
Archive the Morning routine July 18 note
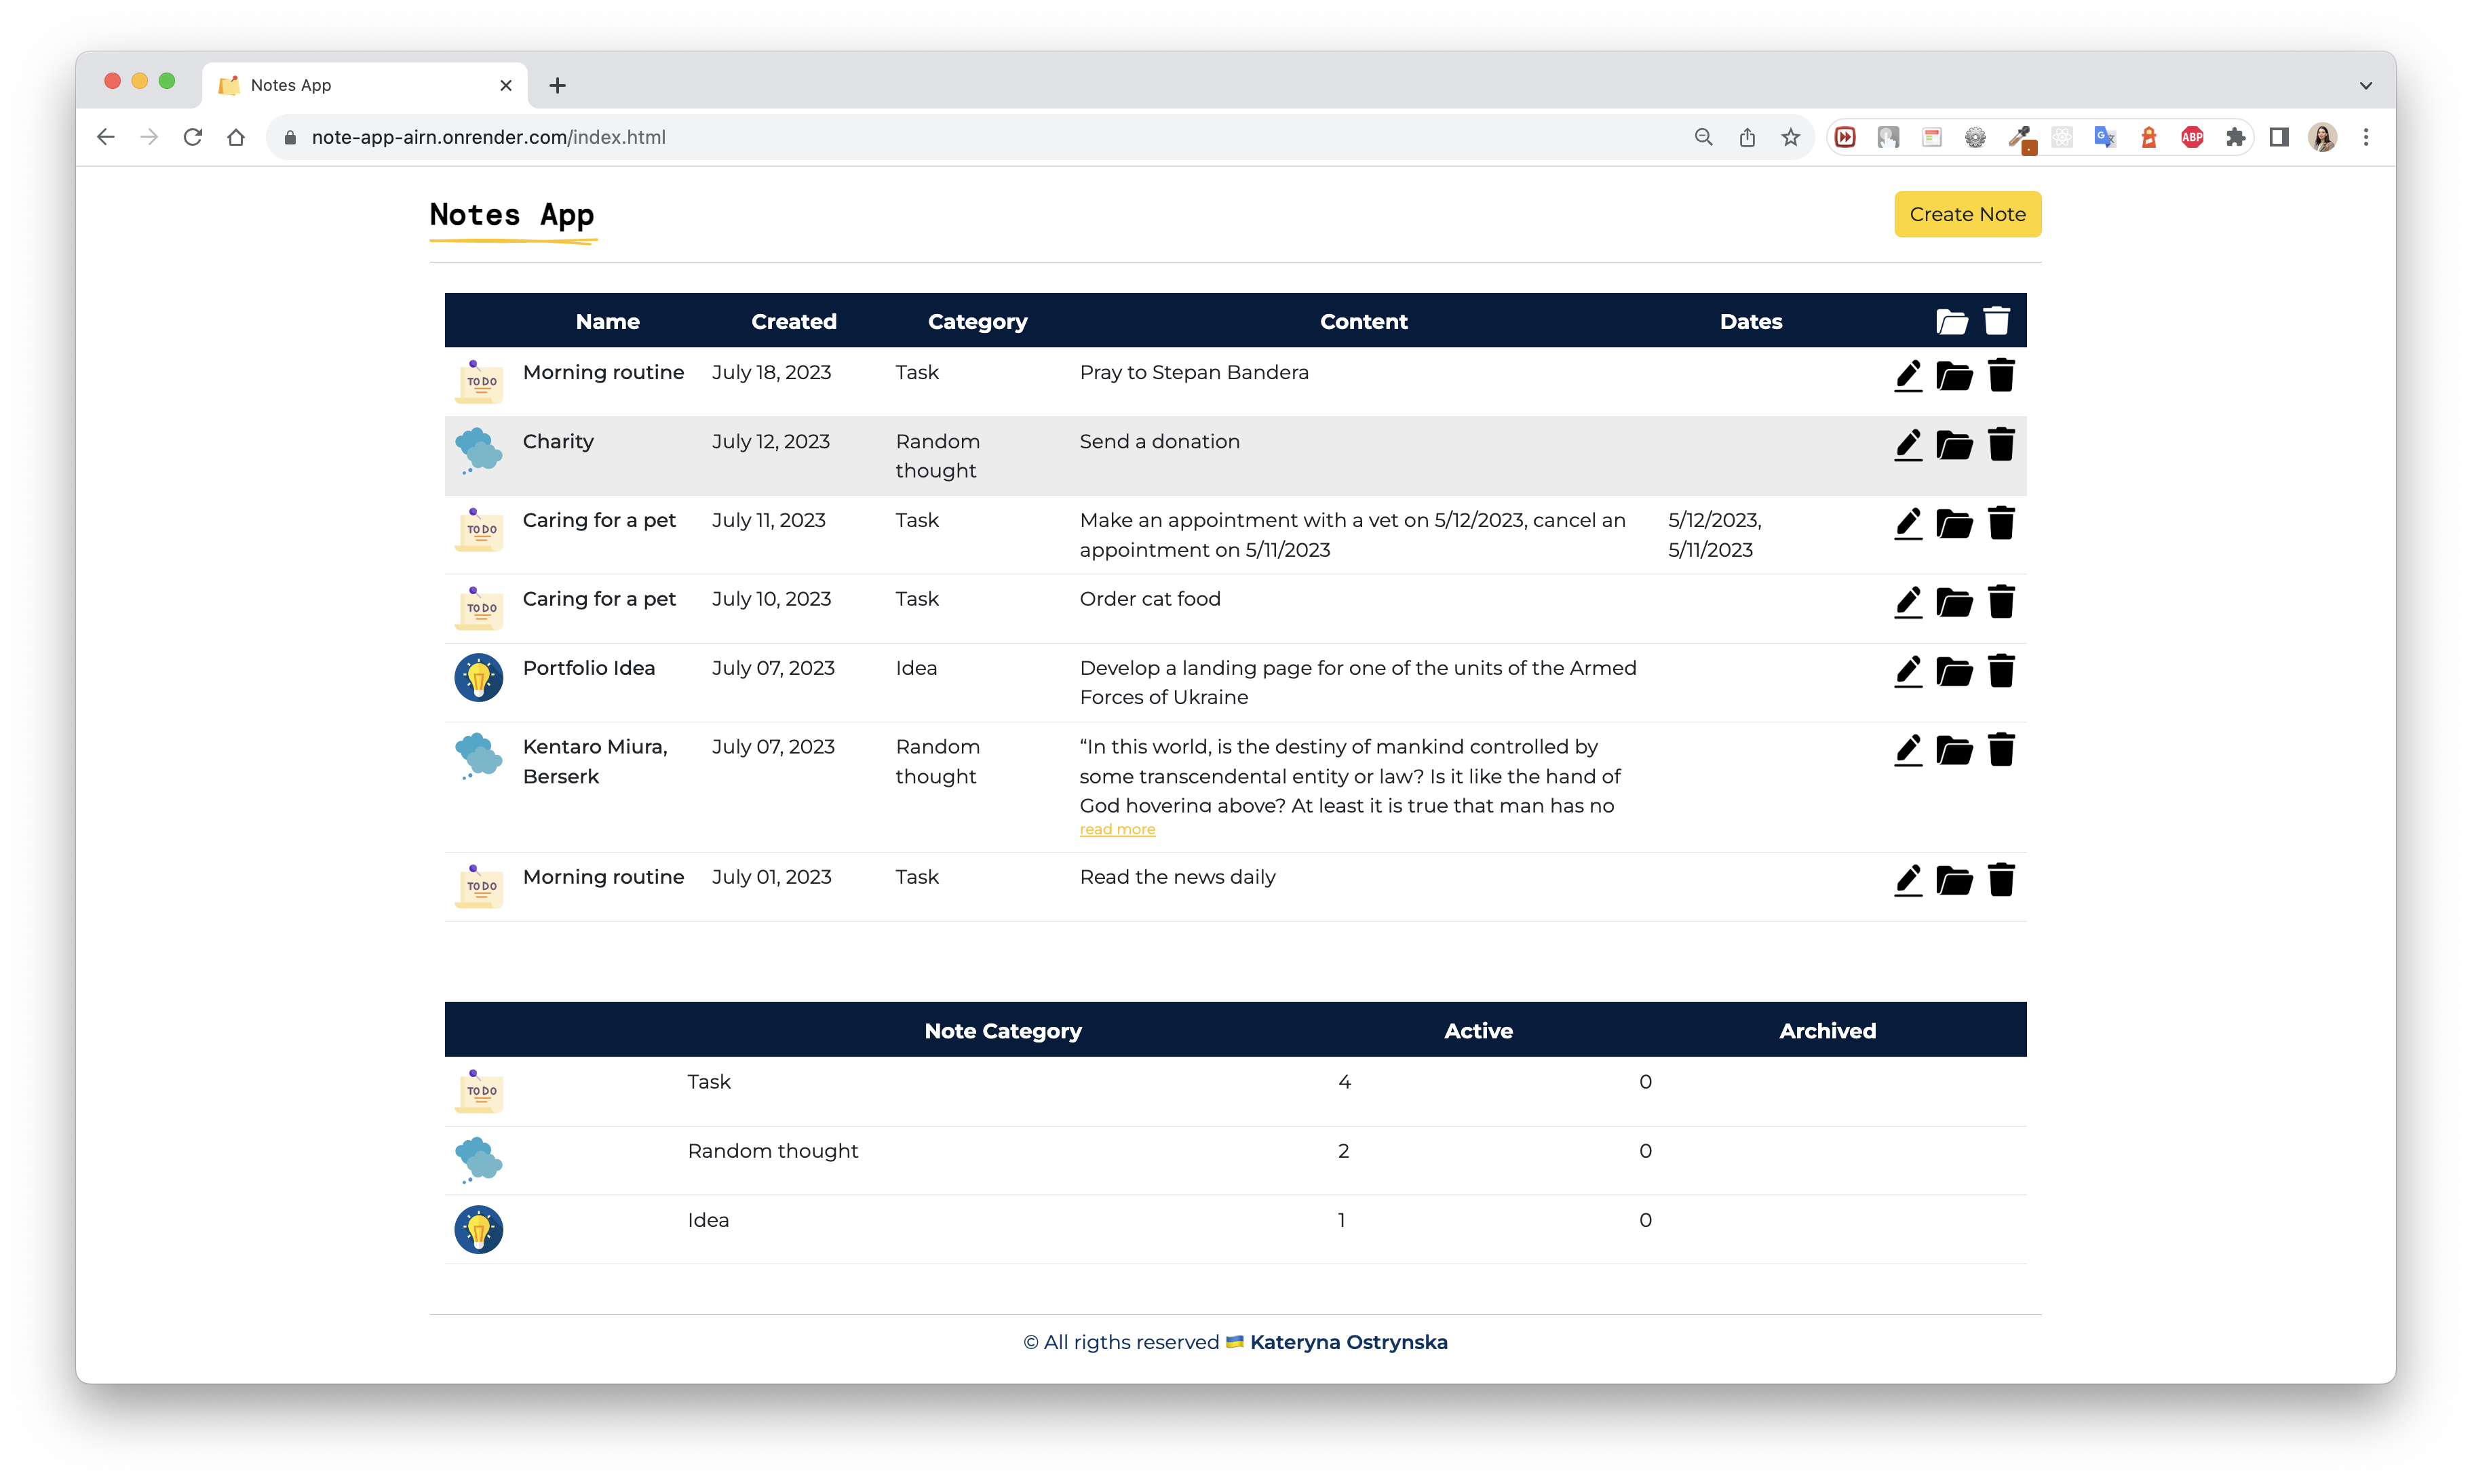[1954, 376]
